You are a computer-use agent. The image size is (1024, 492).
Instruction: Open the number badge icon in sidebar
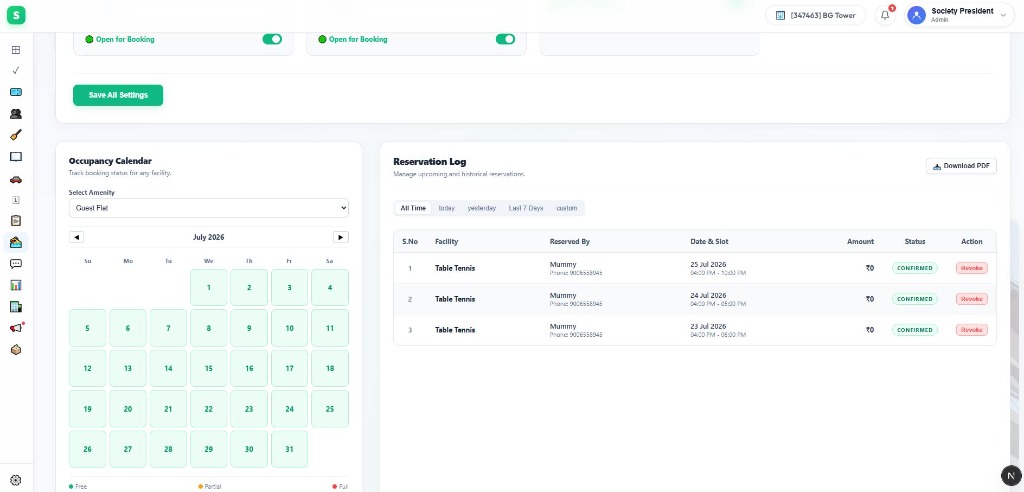pyautogui.click(x=16, y=200)
